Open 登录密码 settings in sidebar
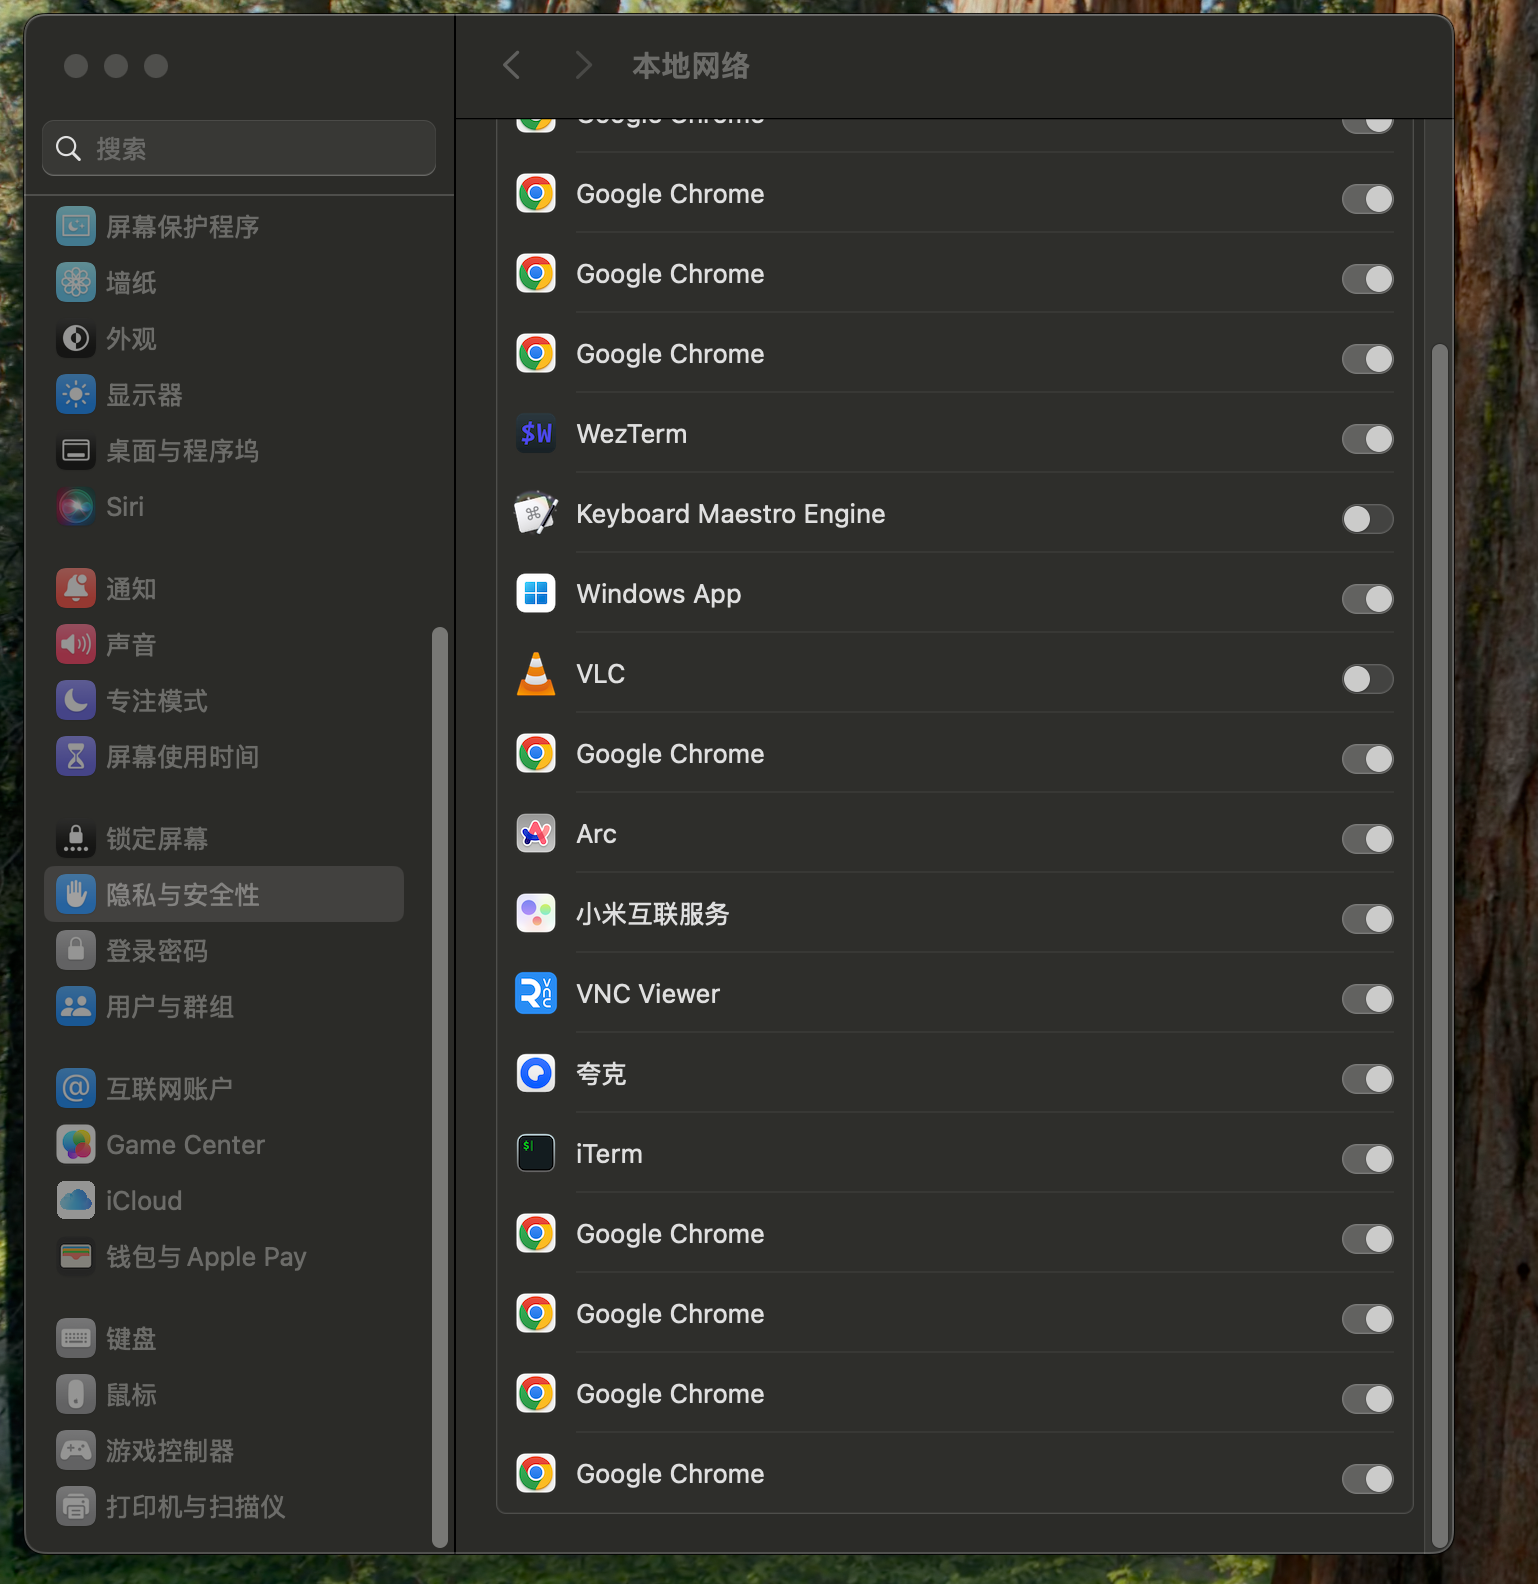The image size is (1538, 1584). [156, 951]
